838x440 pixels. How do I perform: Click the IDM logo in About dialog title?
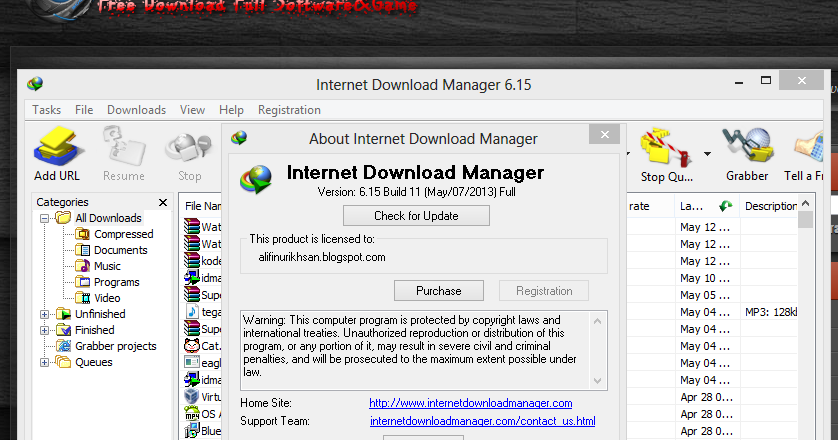click(239, 138)
